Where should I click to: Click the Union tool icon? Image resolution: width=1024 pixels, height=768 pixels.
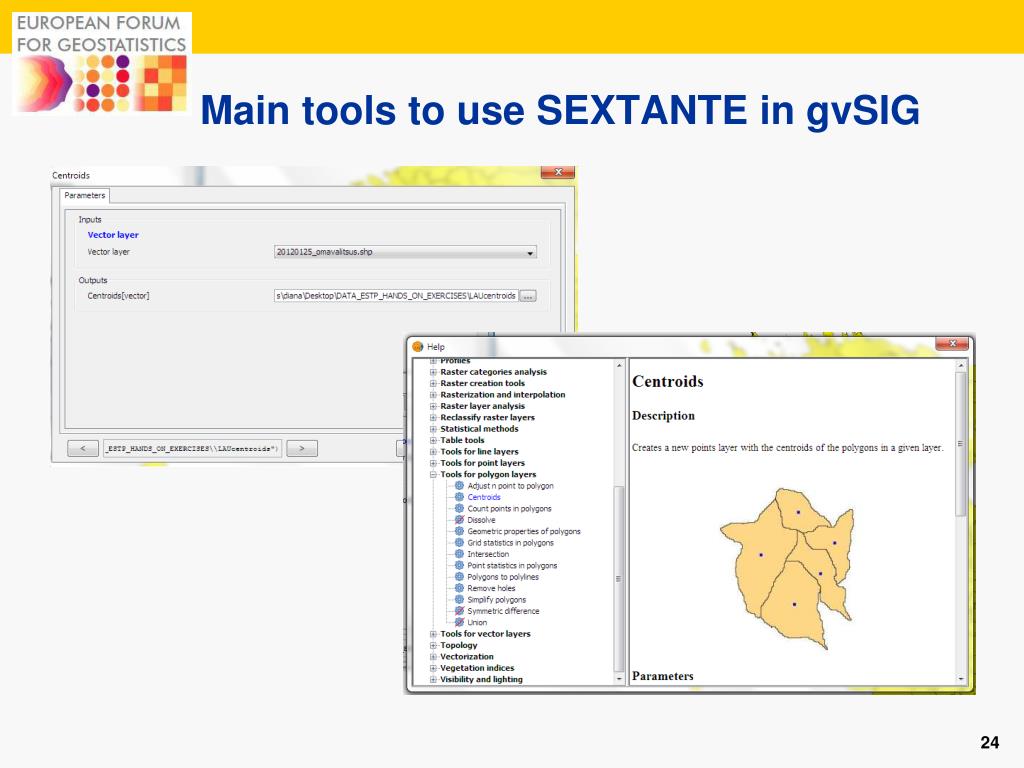459,622
